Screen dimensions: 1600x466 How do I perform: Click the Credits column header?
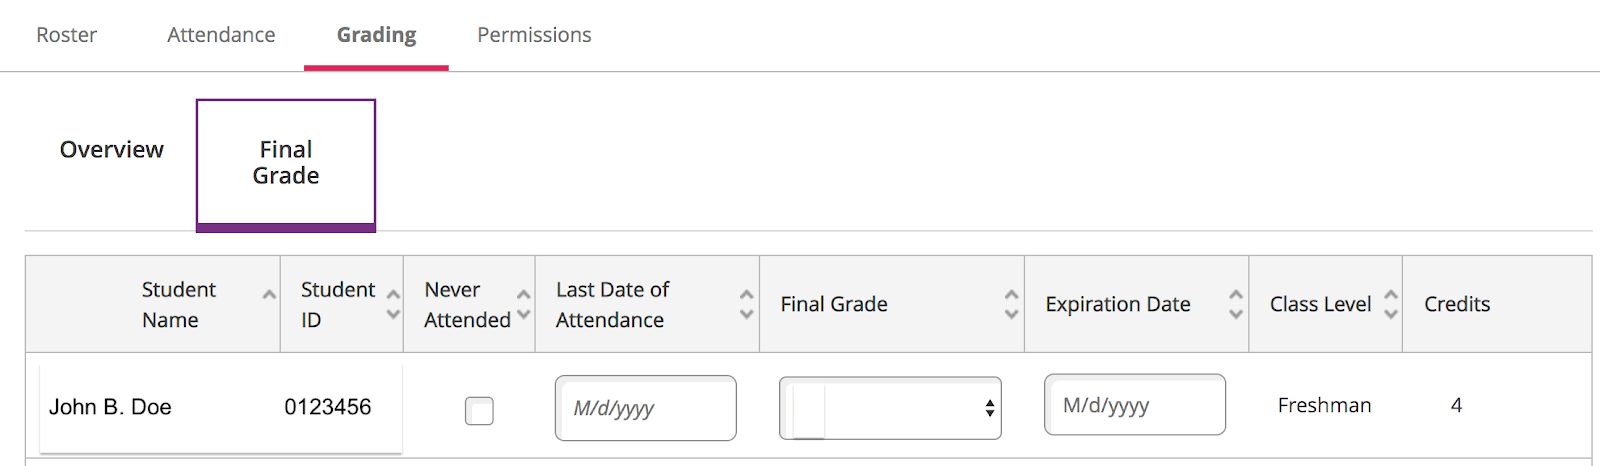pyautogui.click(x=1457, y=304)
